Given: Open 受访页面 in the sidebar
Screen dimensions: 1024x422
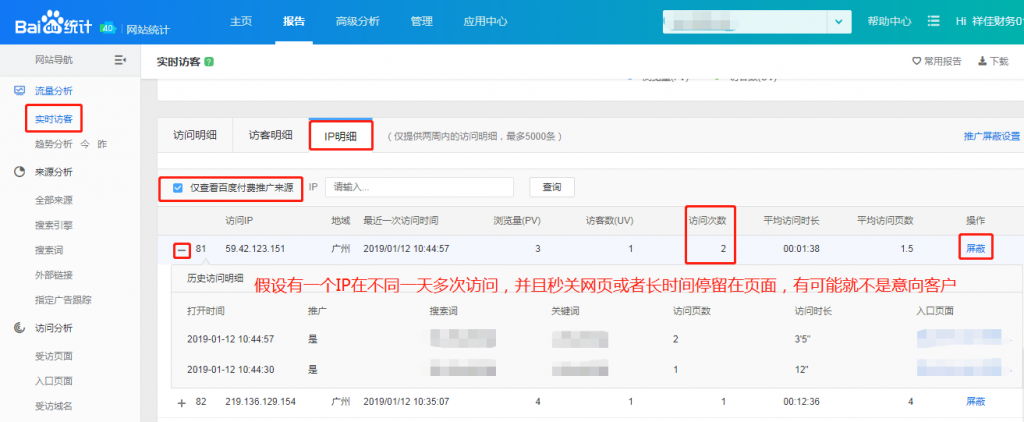Looking at the screenshot, I should (54, 357).
